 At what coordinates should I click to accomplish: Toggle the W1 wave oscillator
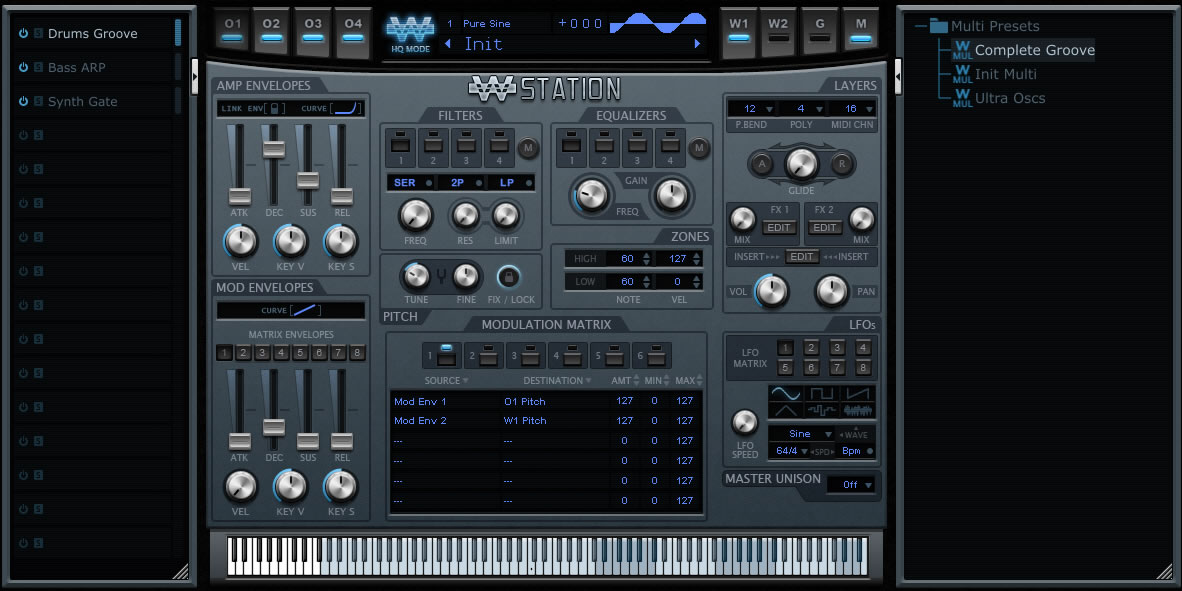tap(740, 30)
